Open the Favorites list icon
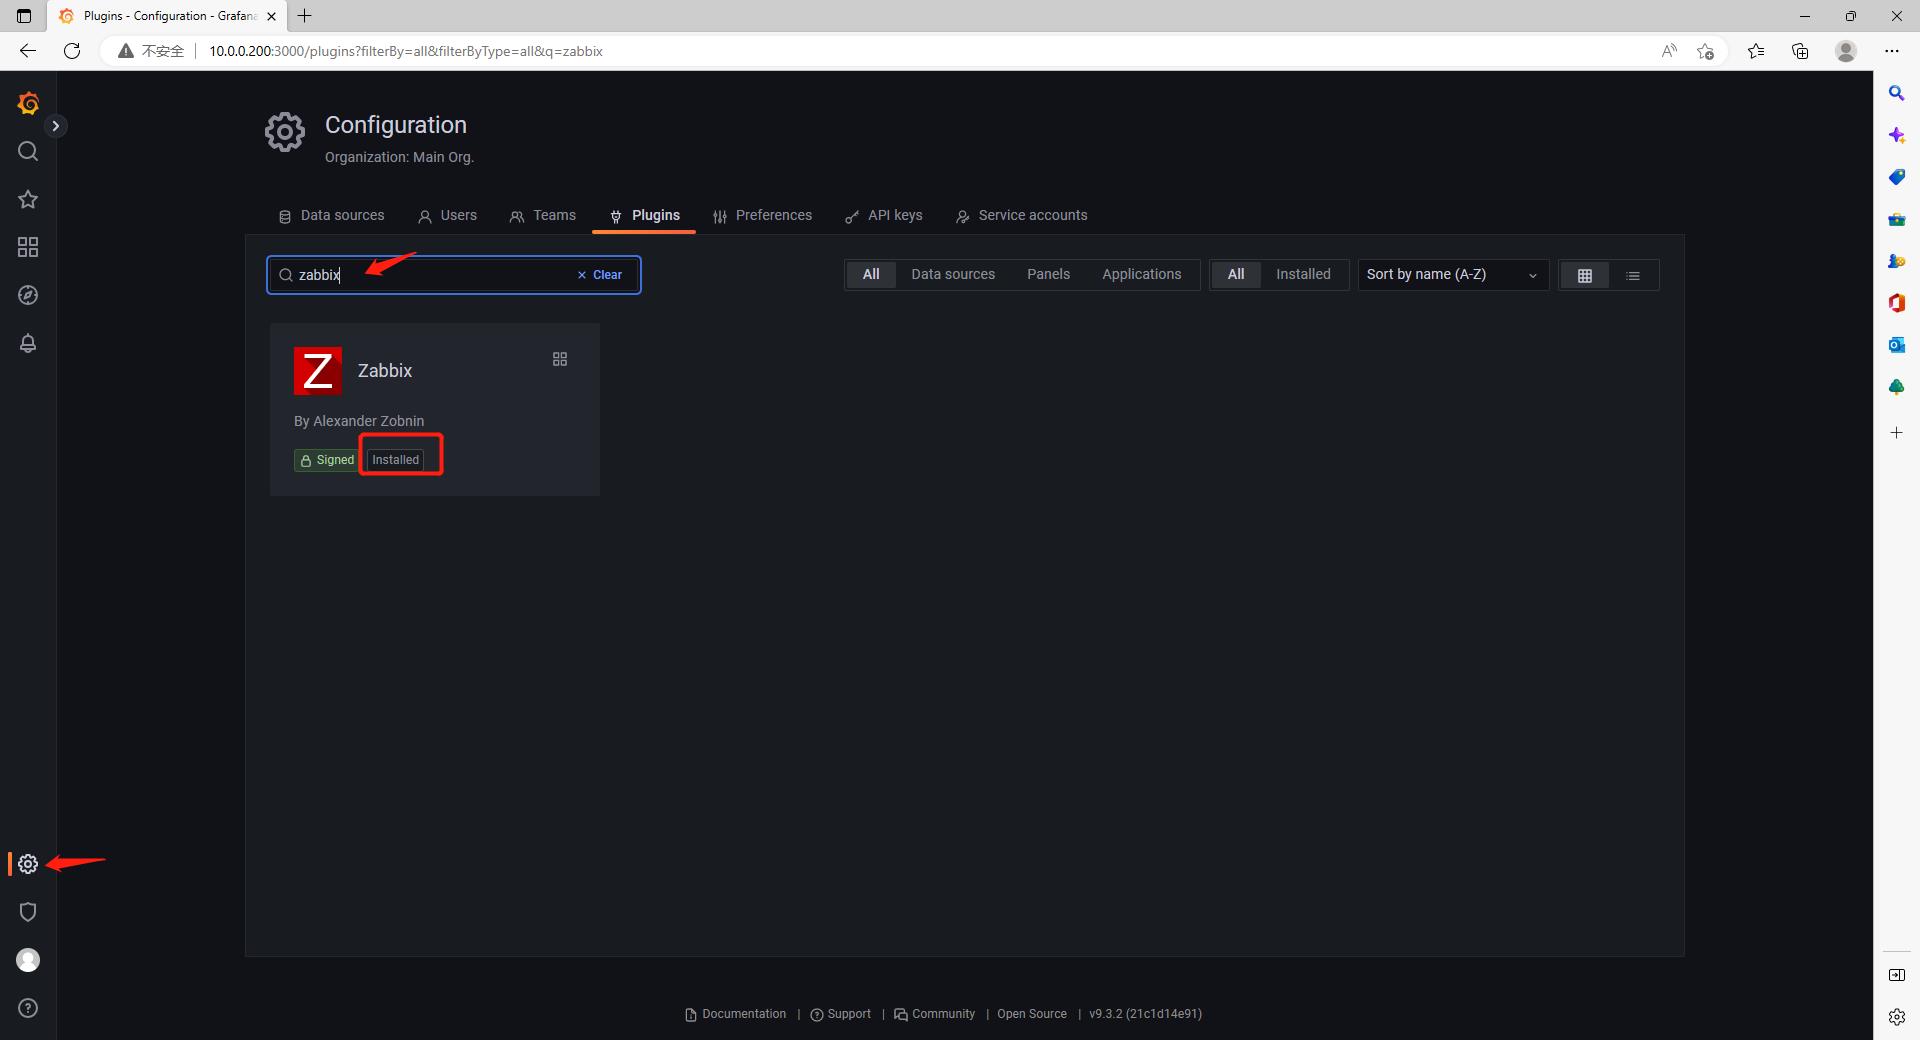Image resolution: width=1920 pixels, height=1040 pixels. 1756,51
